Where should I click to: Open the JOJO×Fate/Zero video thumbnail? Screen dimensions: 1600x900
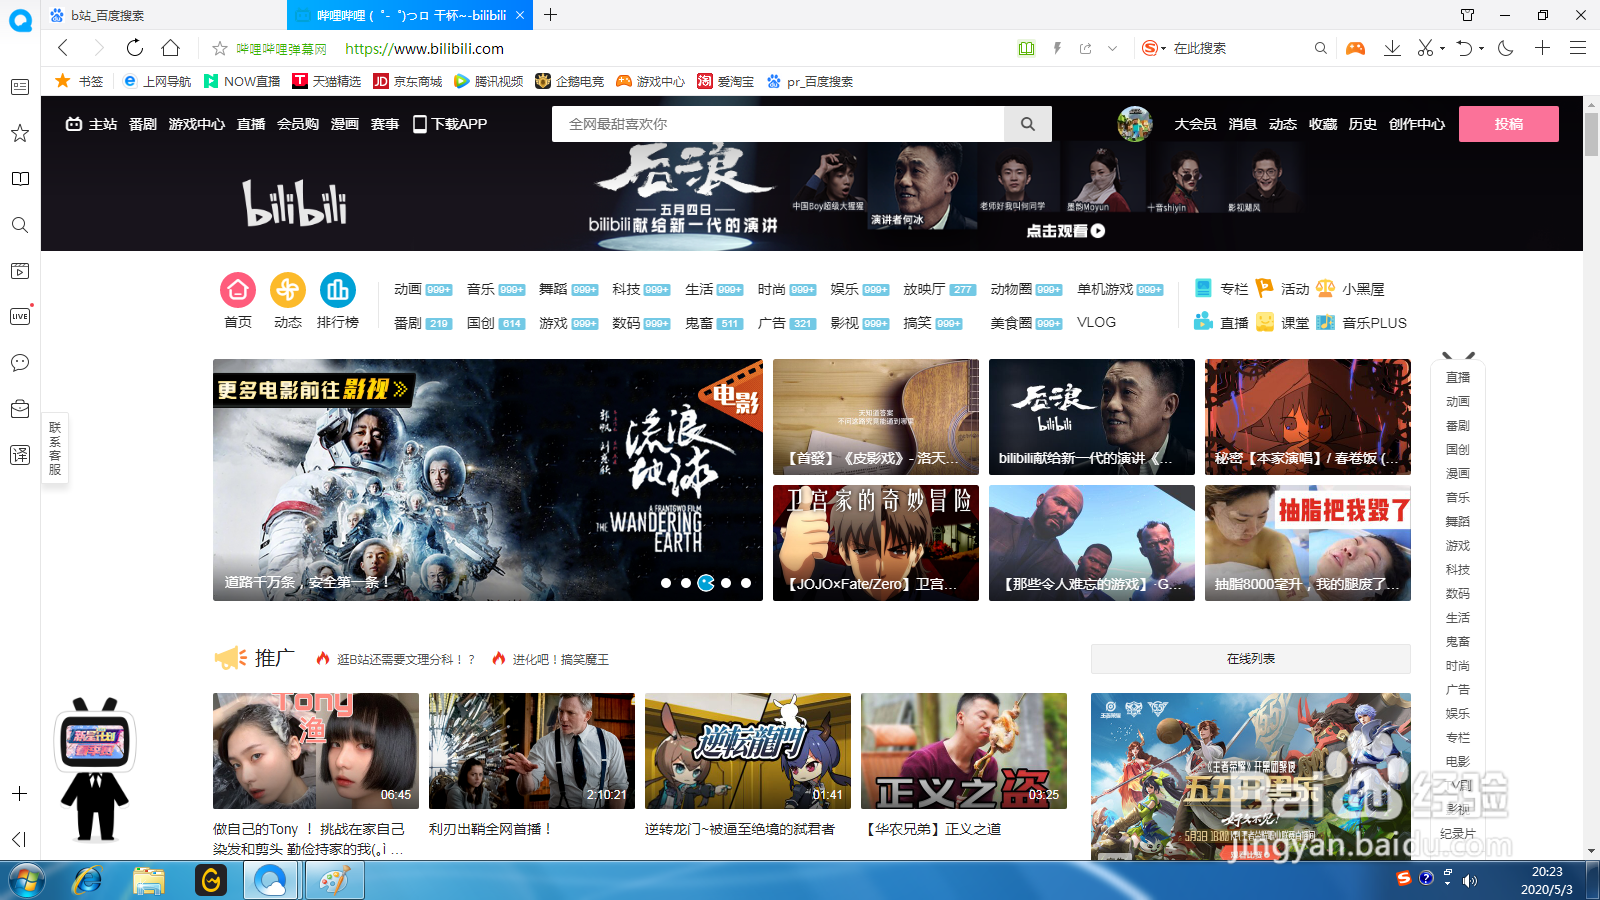pos(876,543)
